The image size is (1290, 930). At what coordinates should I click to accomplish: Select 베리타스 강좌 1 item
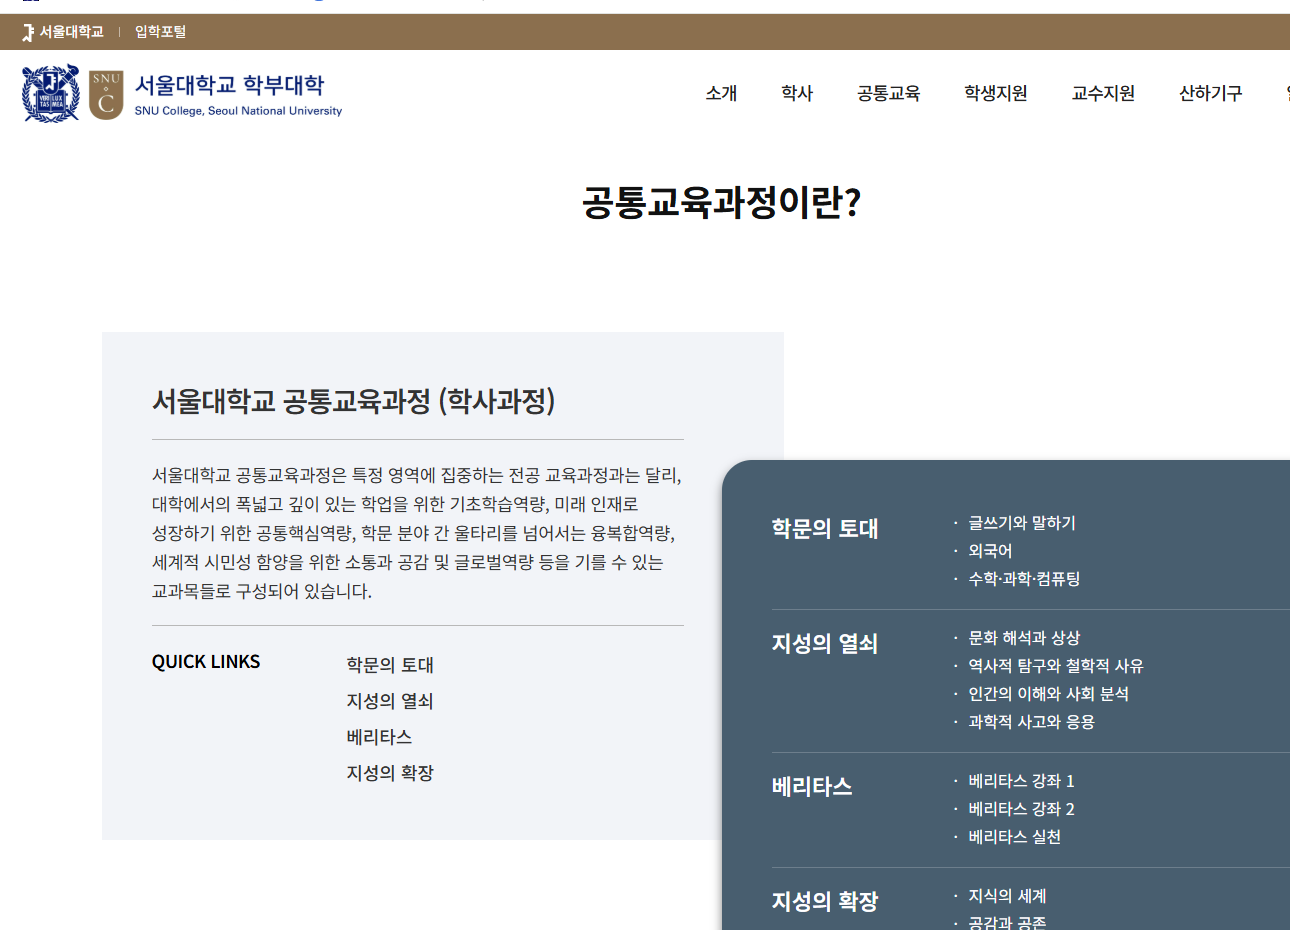point(1021,781)
